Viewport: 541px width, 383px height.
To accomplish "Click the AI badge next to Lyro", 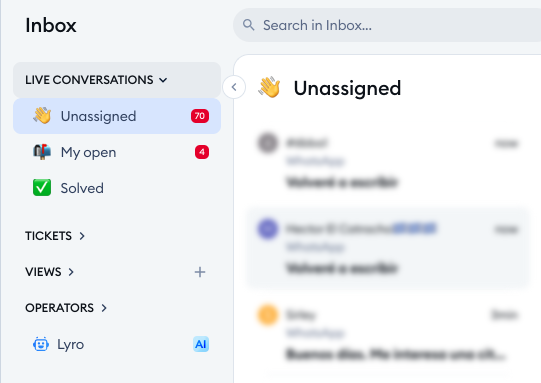I will 201,344.
